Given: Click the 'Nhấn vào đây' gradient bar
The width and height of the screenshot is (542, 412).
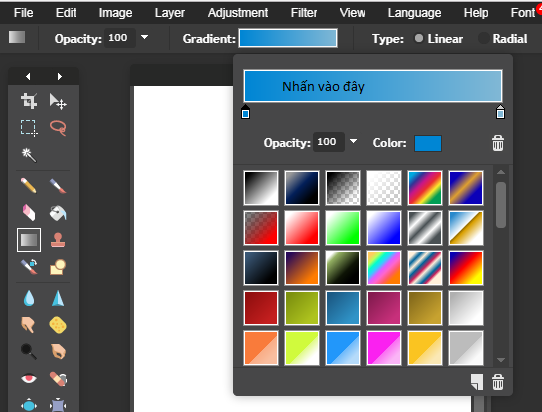Looking at the screenshot, I should click(x=373, y=86).
